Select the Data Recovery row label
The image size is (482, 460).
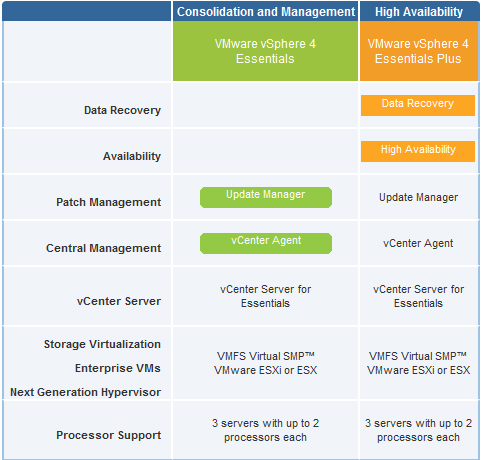coord(122,110)
